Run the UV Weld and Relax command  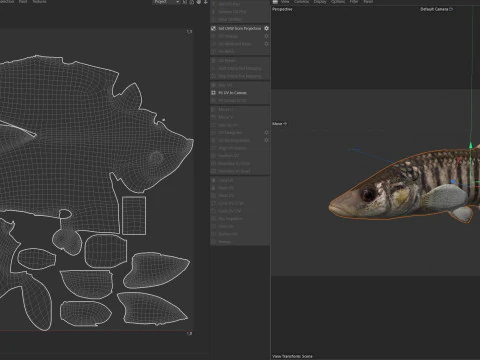(235, 44)
